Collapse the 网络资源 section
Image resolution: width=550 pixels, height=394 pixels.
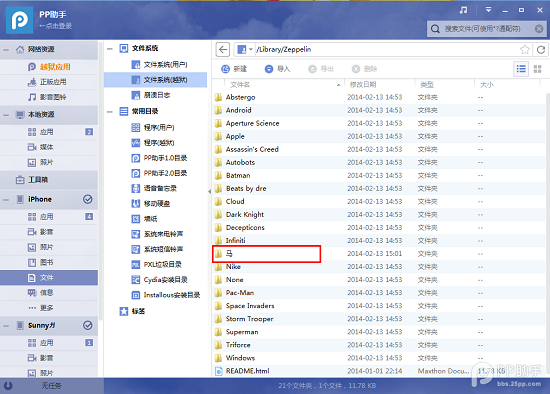6,49
